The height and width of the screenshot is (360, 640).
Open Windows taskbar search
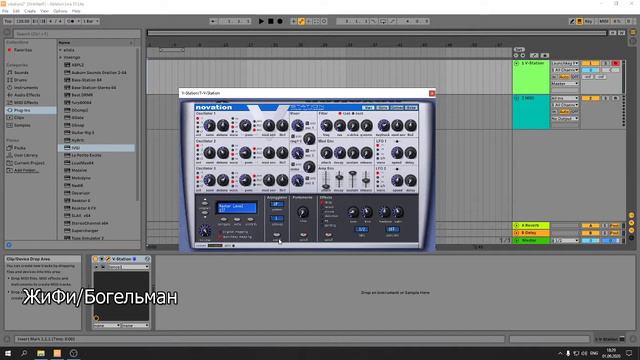point(24,353)
